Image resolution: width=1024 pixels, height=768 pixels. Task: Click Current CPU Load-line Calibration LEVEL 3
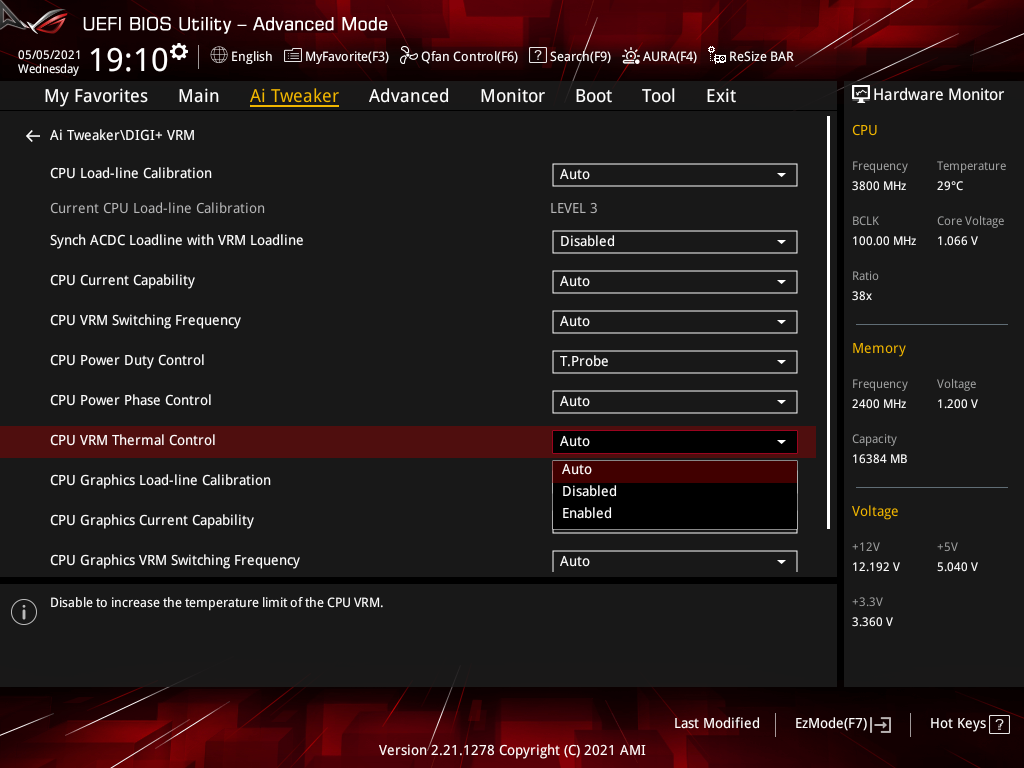(573, 208)
